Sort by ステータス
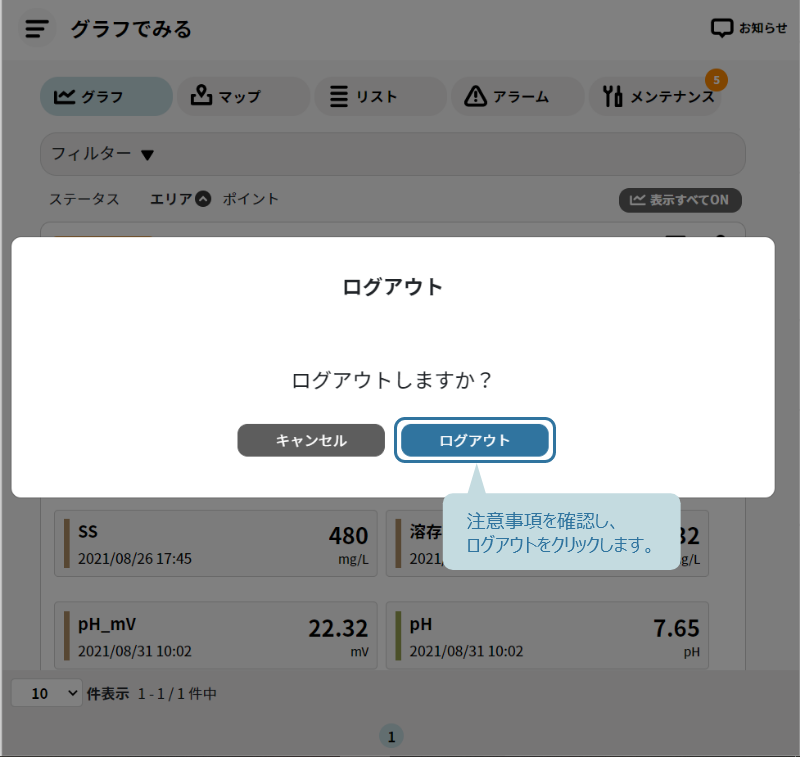The width and height of the screenshot is (800, 757). tap(84, 199)
